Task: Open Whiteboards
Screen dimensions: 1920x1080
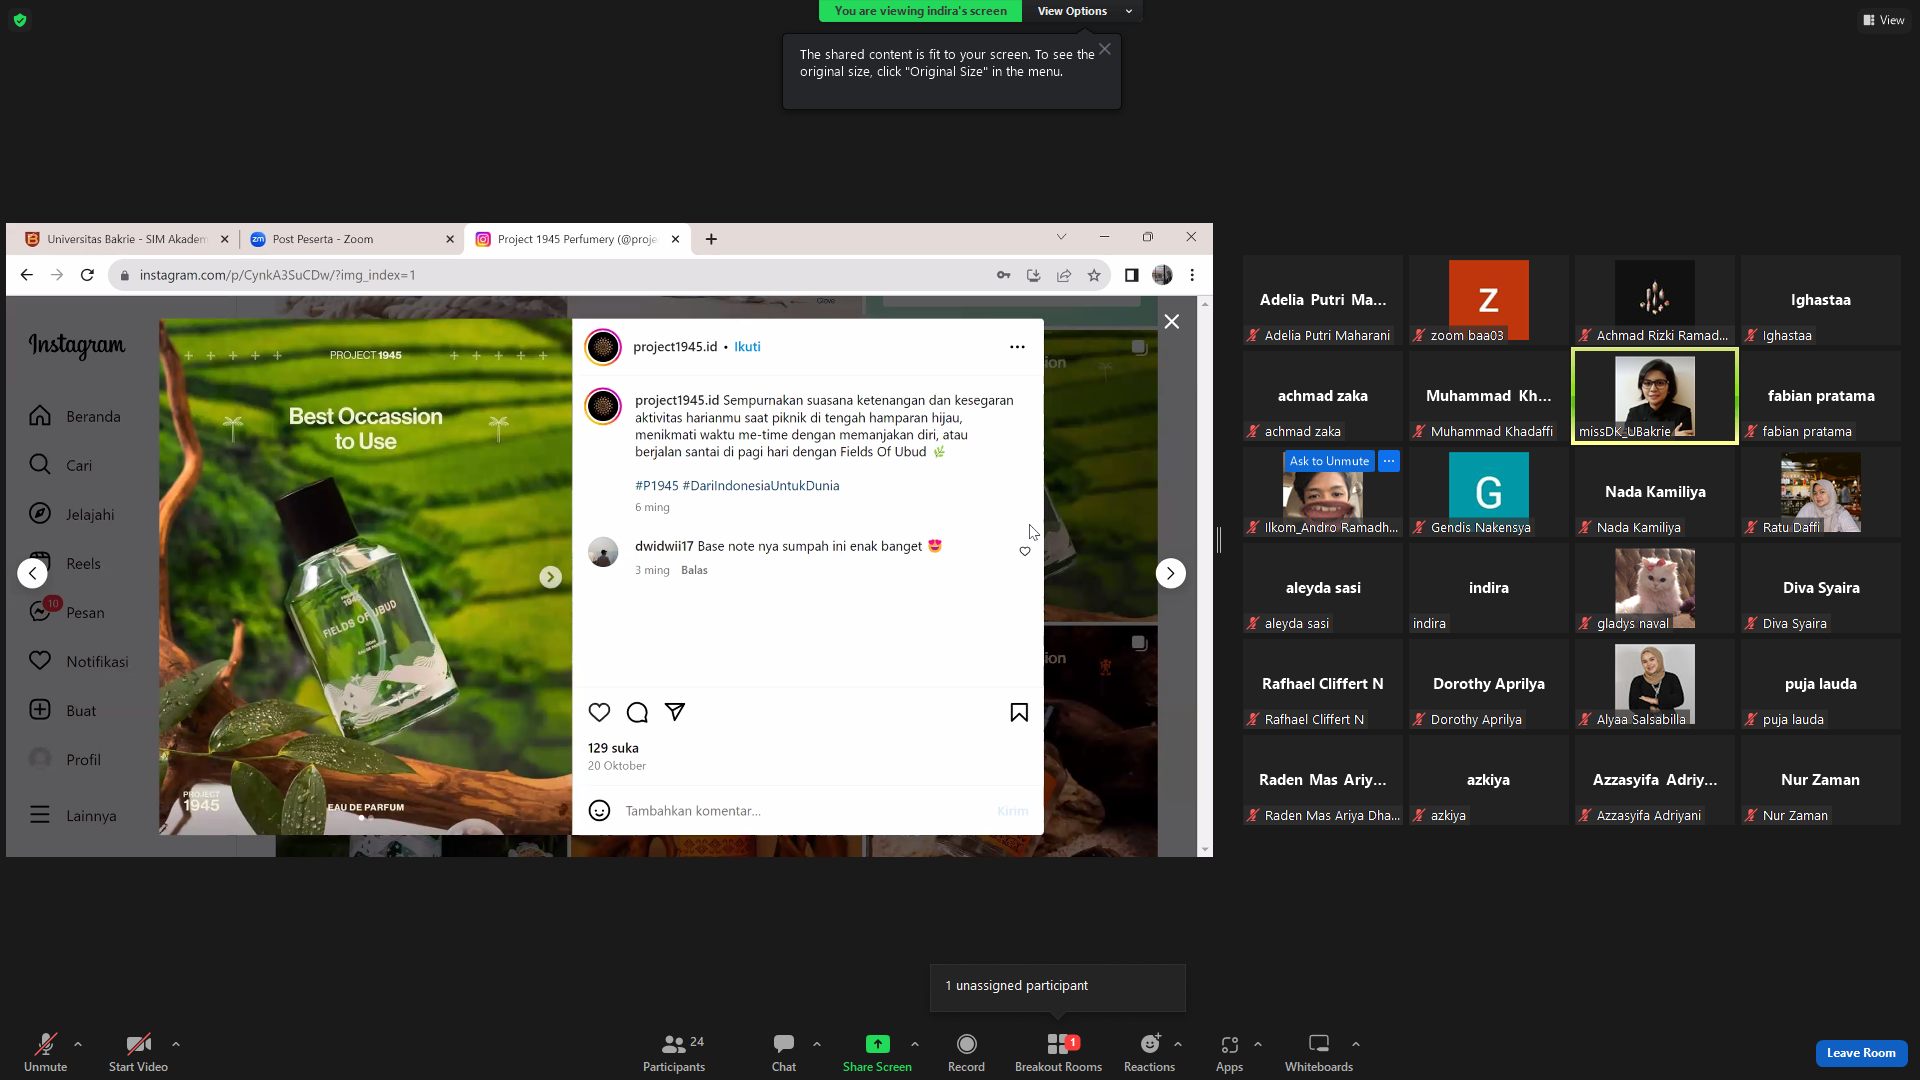Action: 1319,1052
